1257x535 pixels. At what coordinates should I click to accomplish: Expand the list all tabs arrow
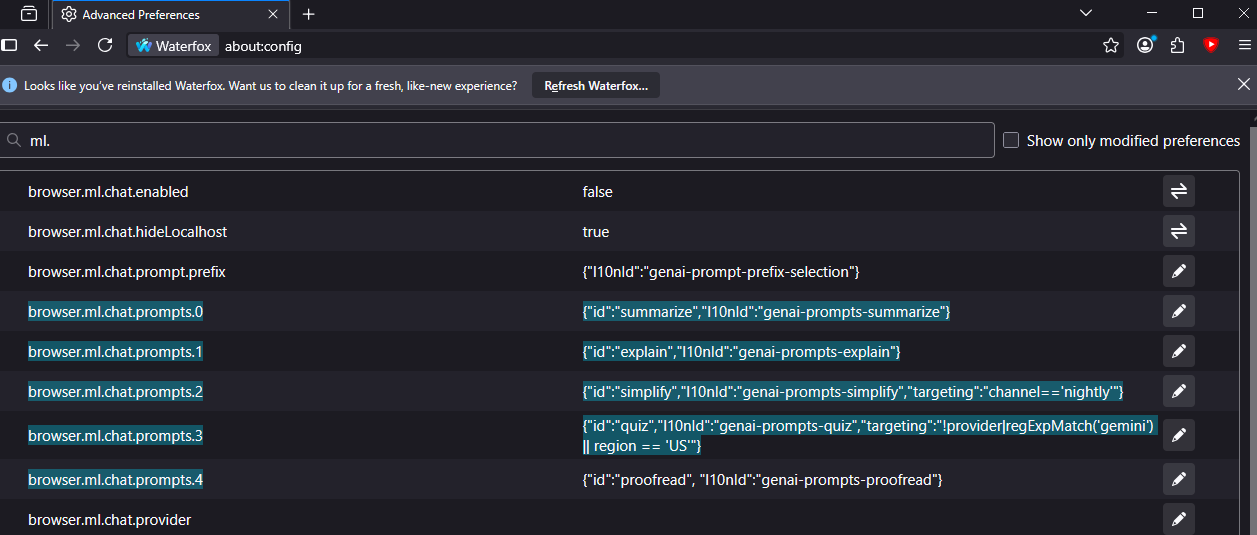coord(1086,13)
